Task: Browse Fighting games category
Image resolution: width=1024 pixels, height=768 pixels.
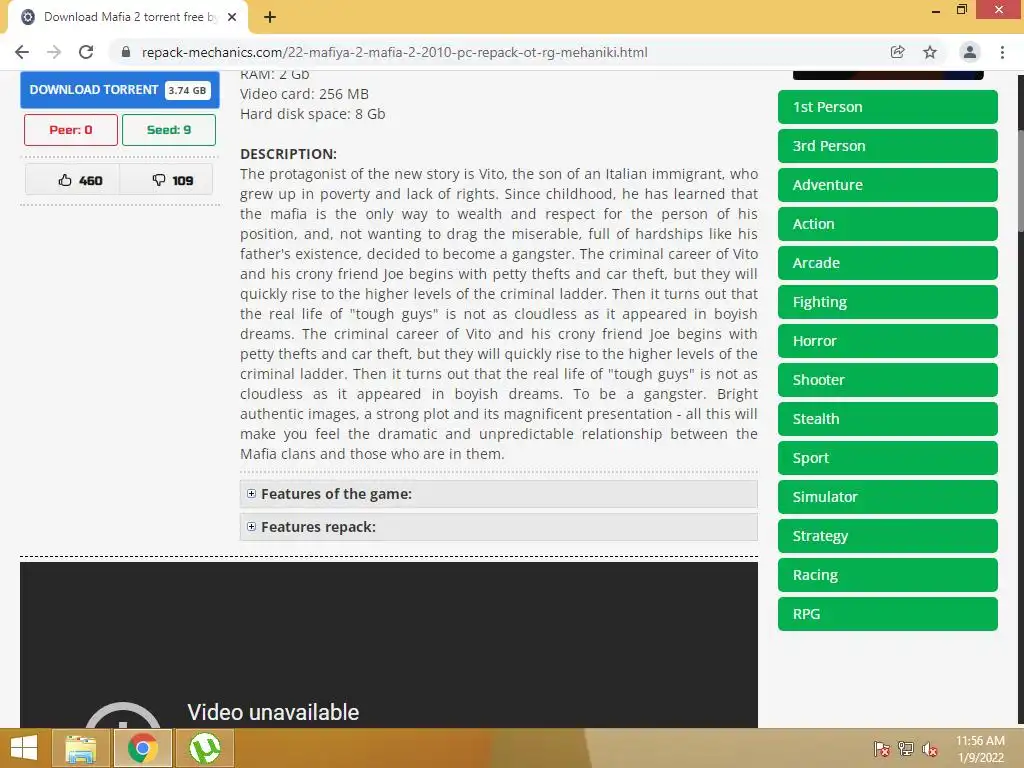Action: [x=888, y=302]
